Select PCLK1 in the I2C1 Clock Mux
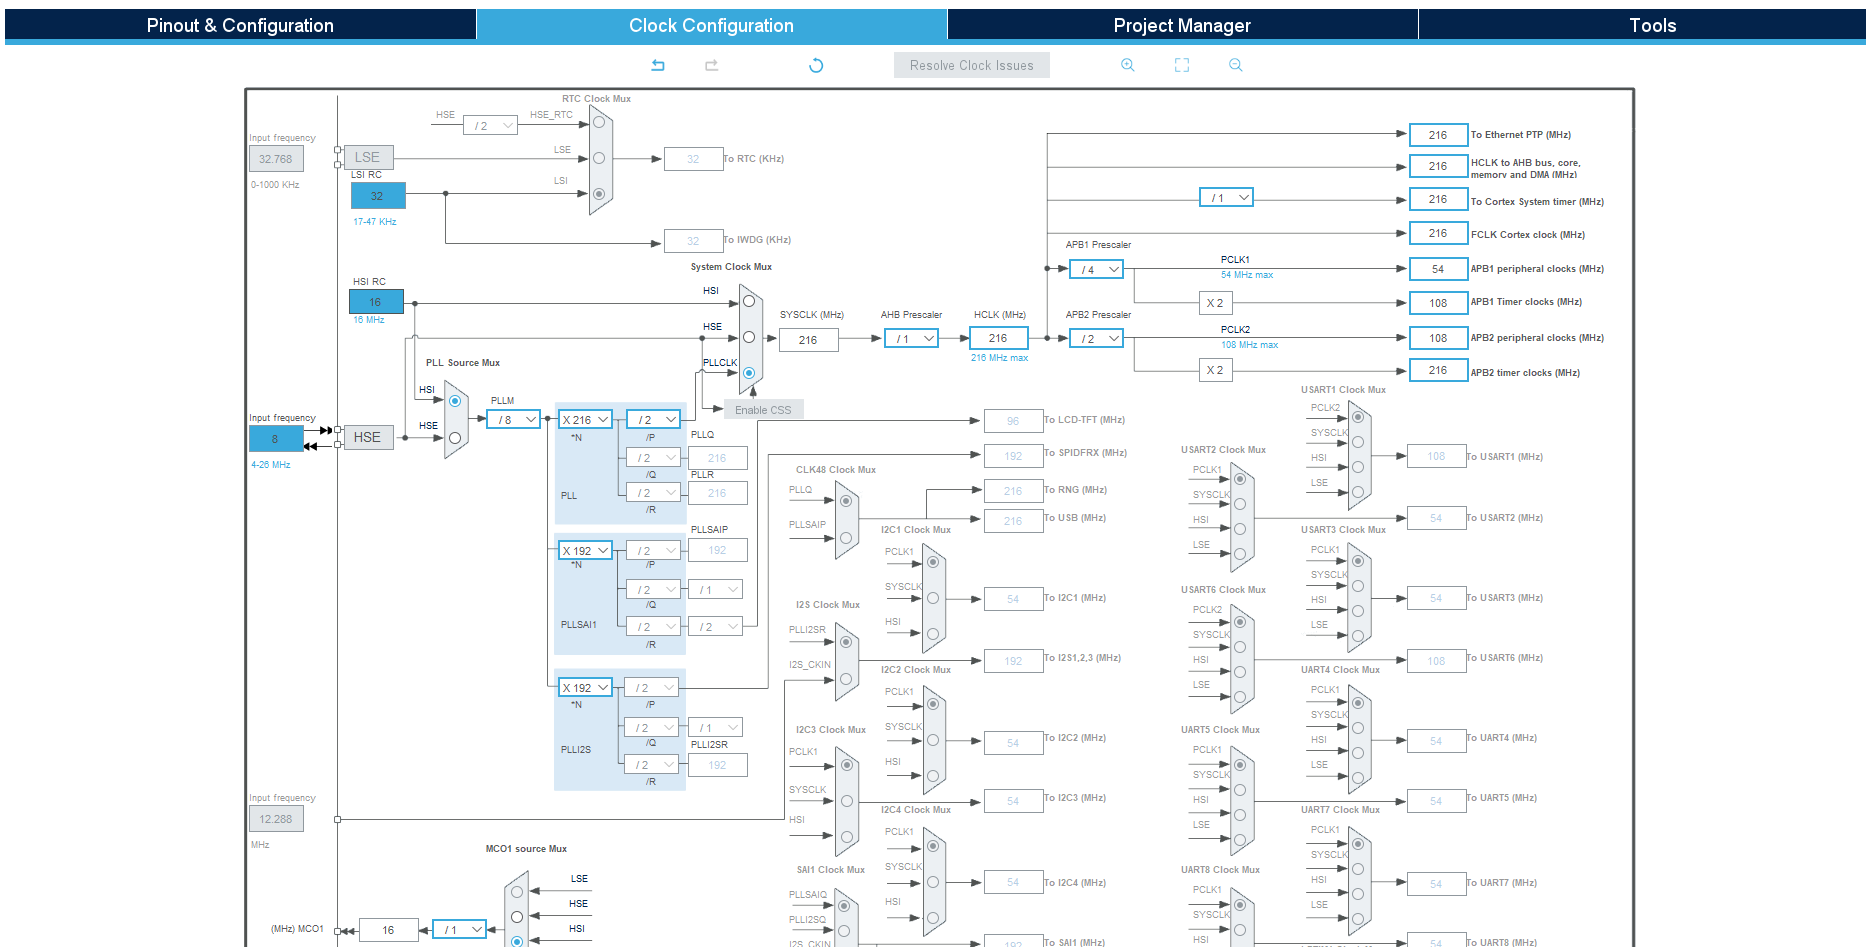Viewport: 1866px width, 947px height. (933, 562)
